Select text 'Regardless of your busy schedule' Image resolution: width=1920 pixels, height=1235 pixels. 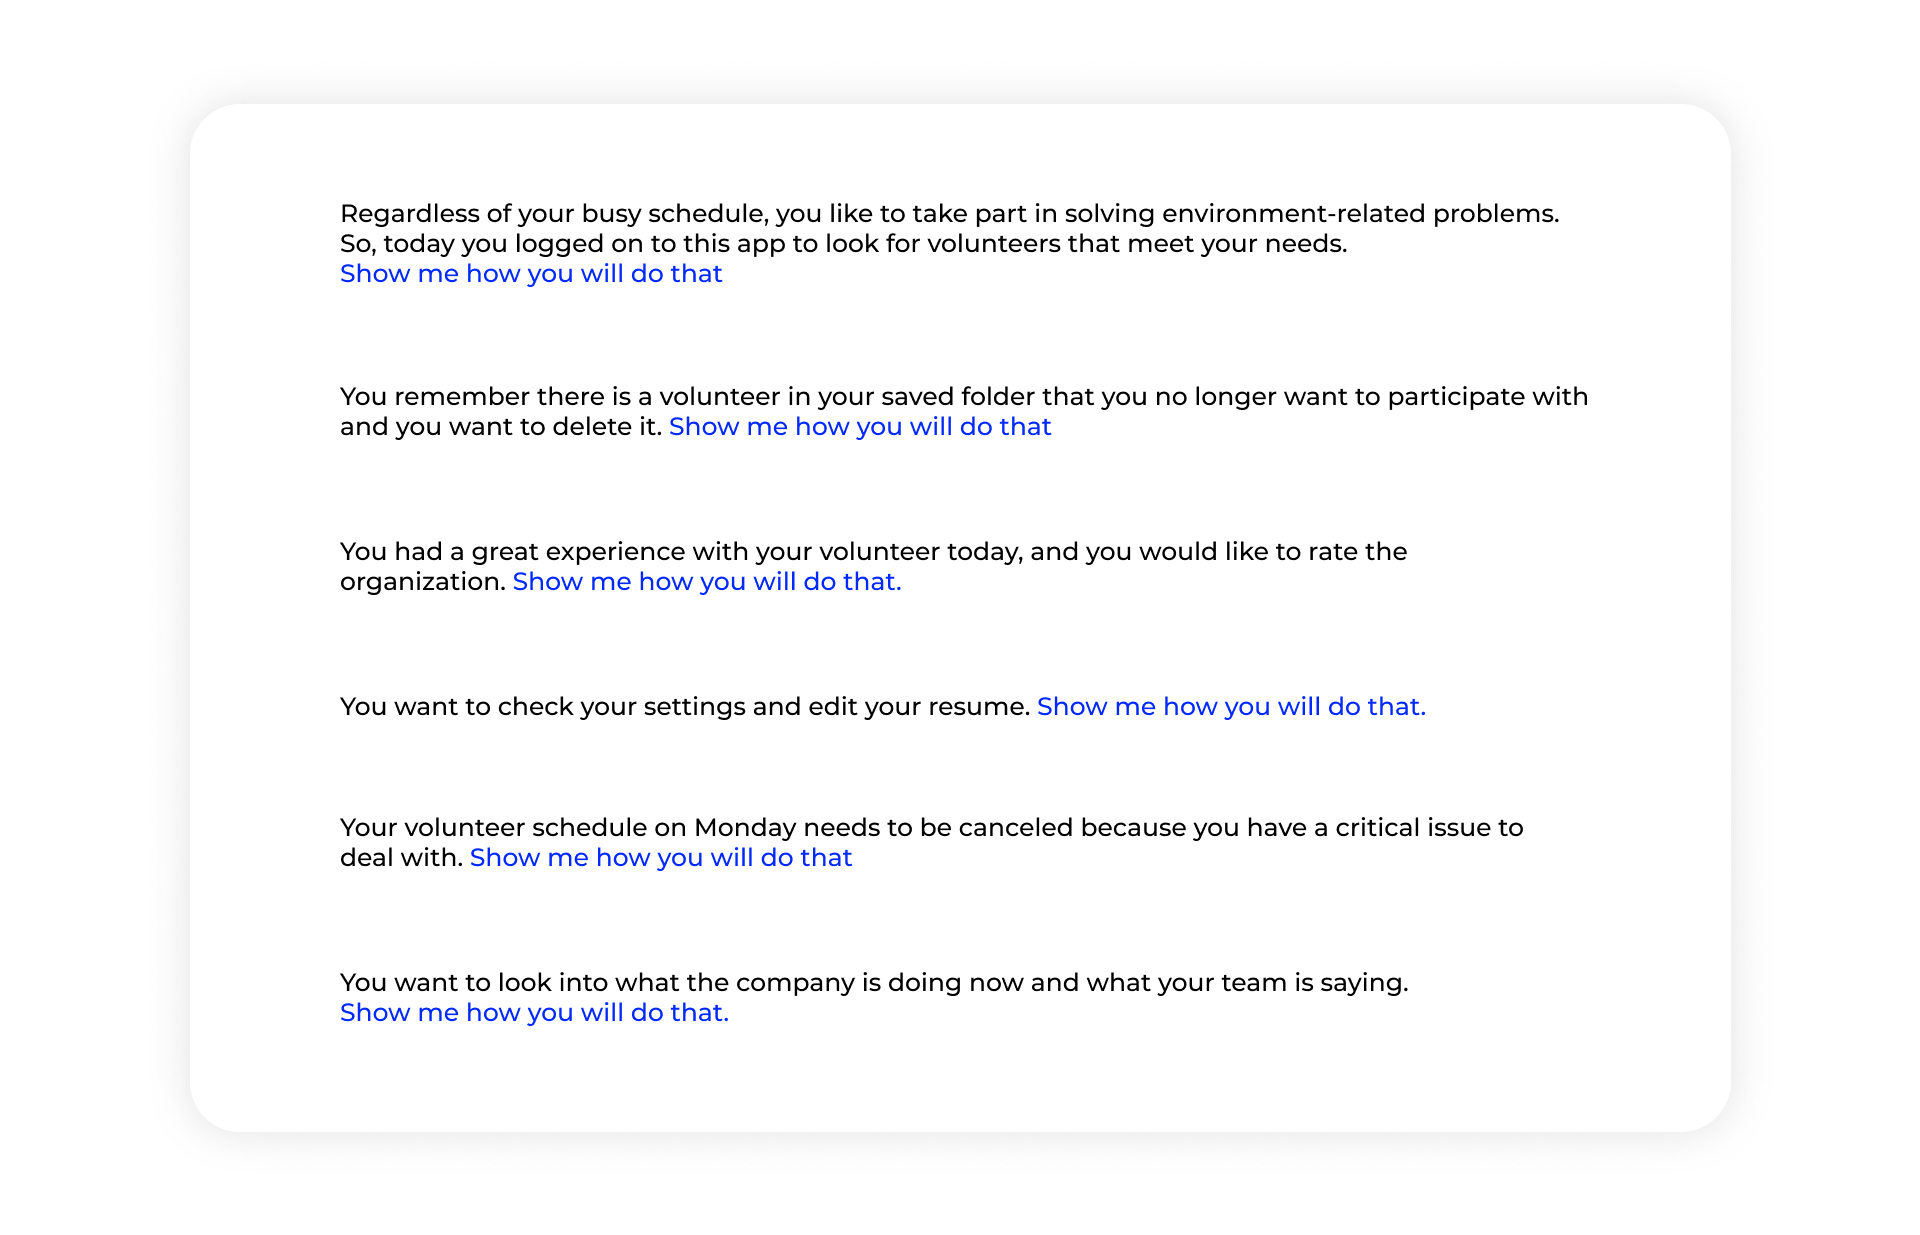[x=553, y=214]
